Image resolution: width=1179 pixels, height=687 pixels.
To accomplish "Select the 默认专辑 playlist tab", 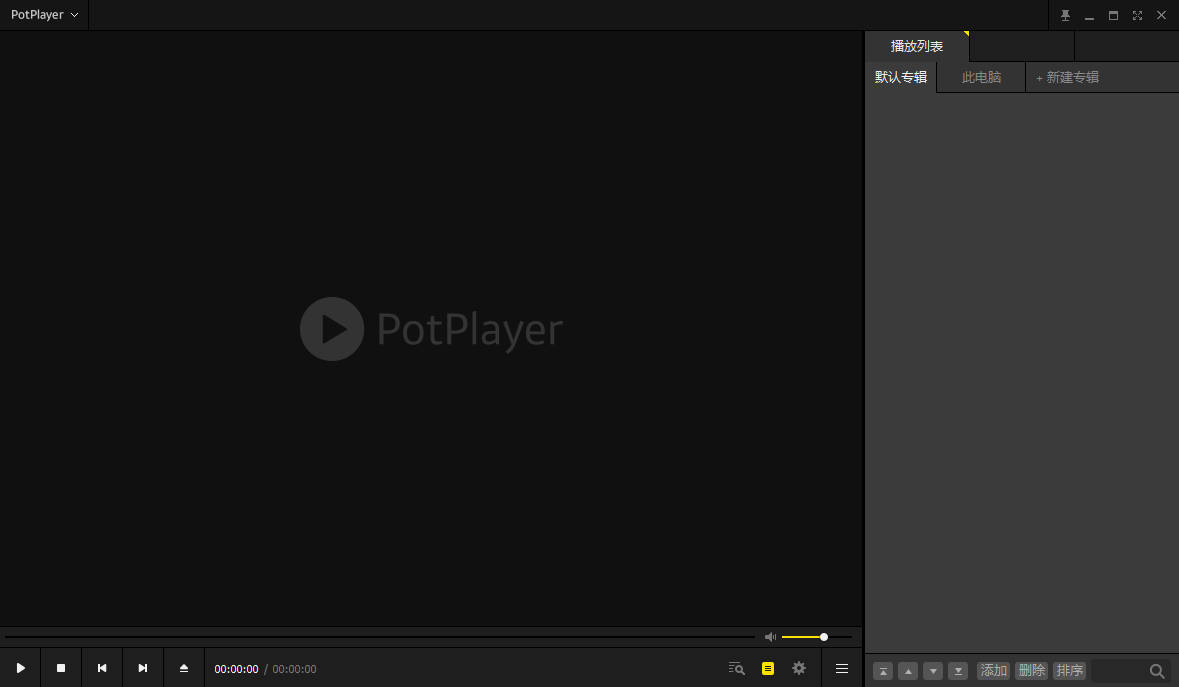I will (900, 76).
